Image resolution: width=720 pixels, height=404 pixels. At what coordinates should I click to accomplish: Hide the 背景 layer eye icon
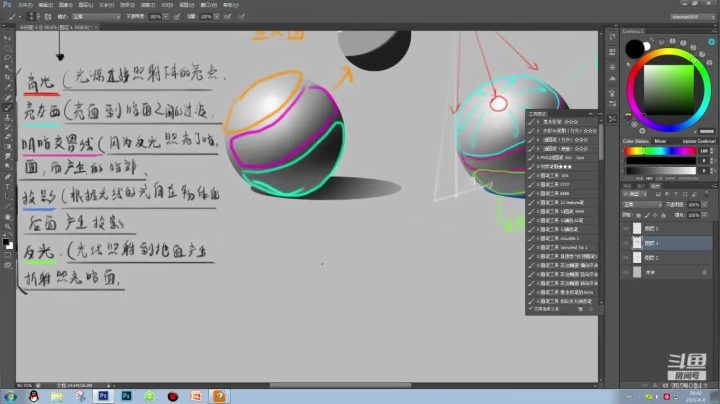tap(625, 272)
